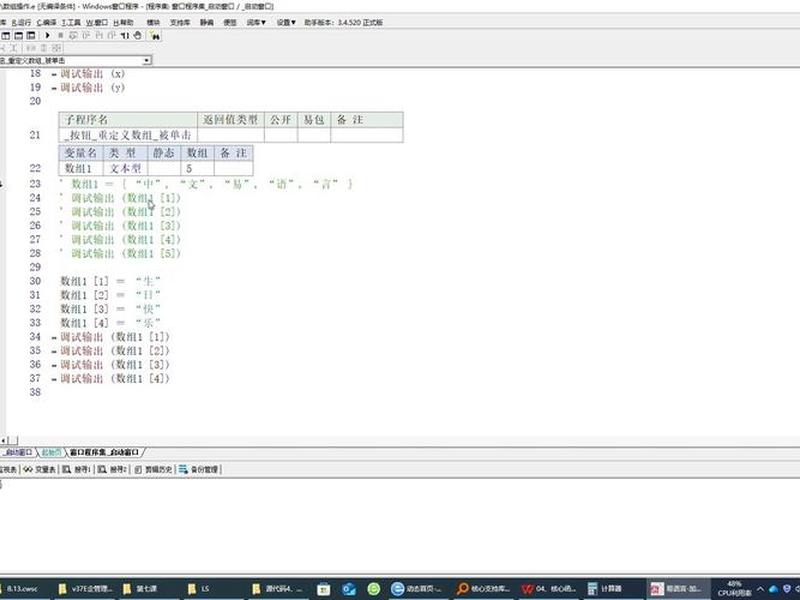
Task: Click the third window-layout toolbar icon
Action: [31, 35]
